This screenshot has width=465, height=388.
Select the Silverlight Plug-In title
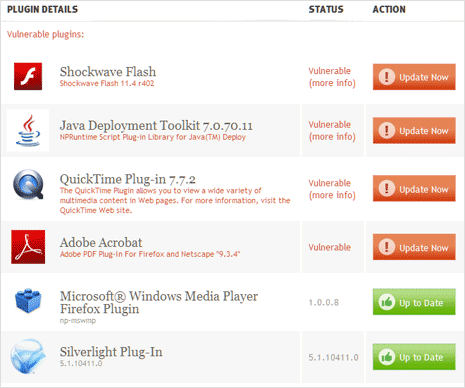pyautogui.click(x=111, y=352)
